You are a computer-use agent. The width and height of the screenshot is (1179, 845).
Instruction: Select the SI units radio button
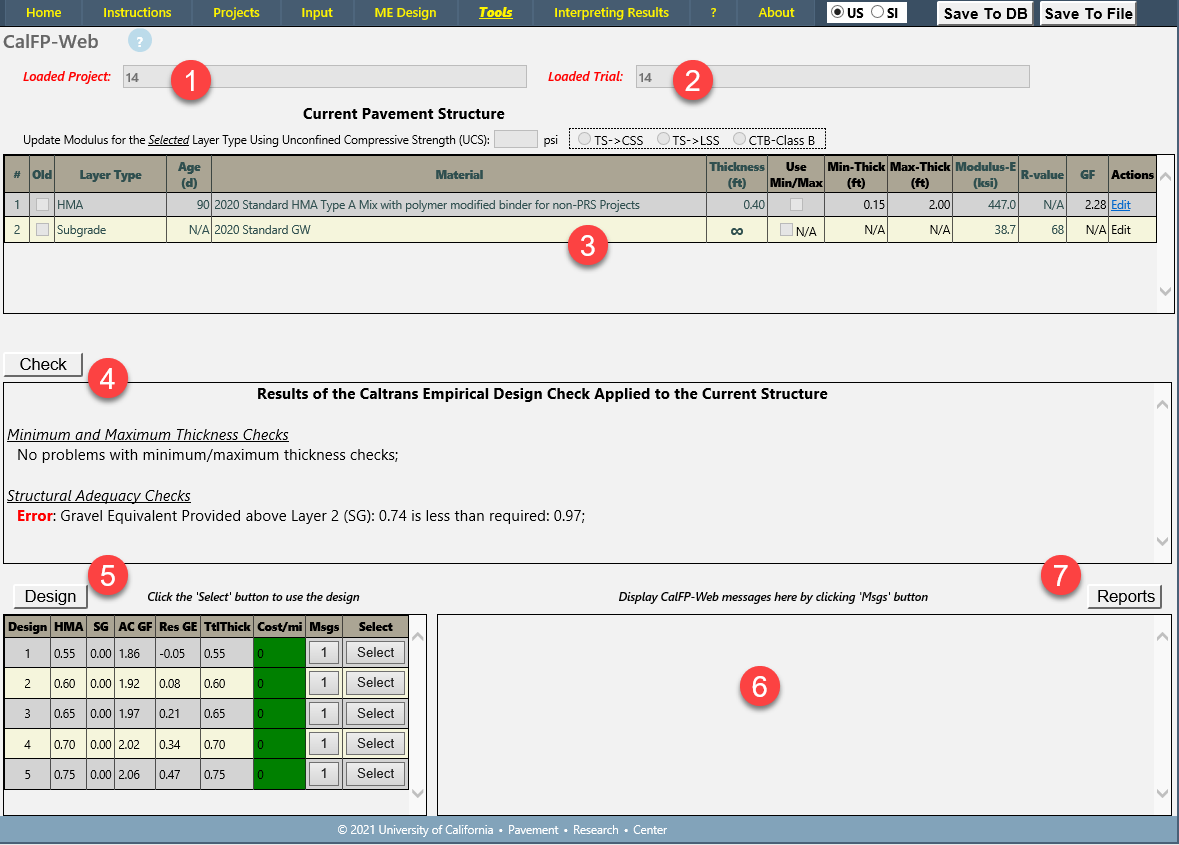(x=877, y=13)
